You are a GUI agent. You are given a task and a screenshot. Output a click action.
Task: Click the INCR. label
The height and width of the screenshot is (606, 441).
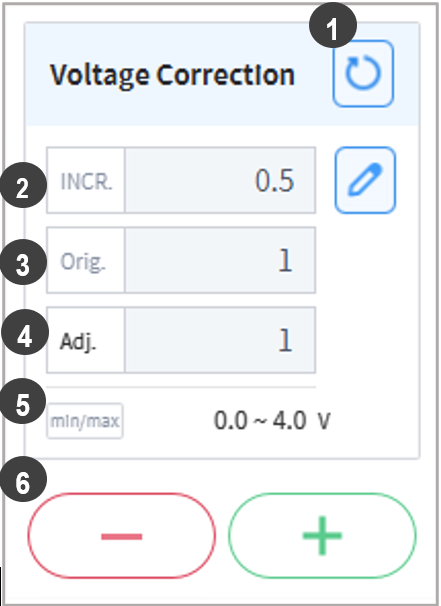[x=86, y=180]
